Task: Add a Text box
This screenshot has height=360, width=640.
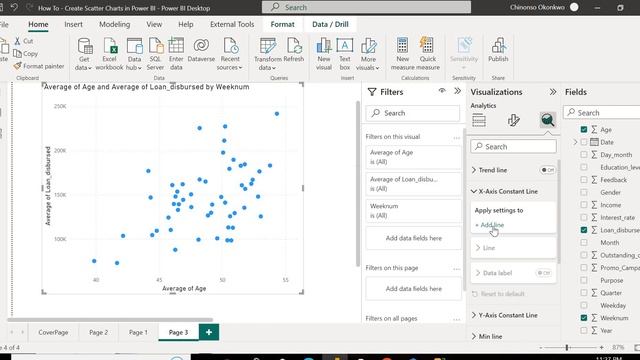Action: pos(345,54)
